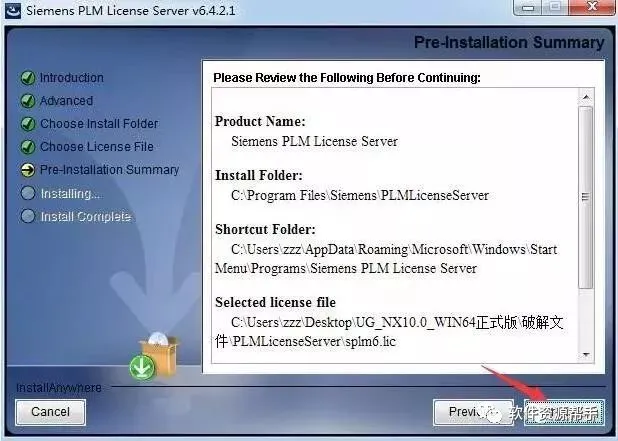
Task: Minimize the License Server installer window
Action: point(529,7)
